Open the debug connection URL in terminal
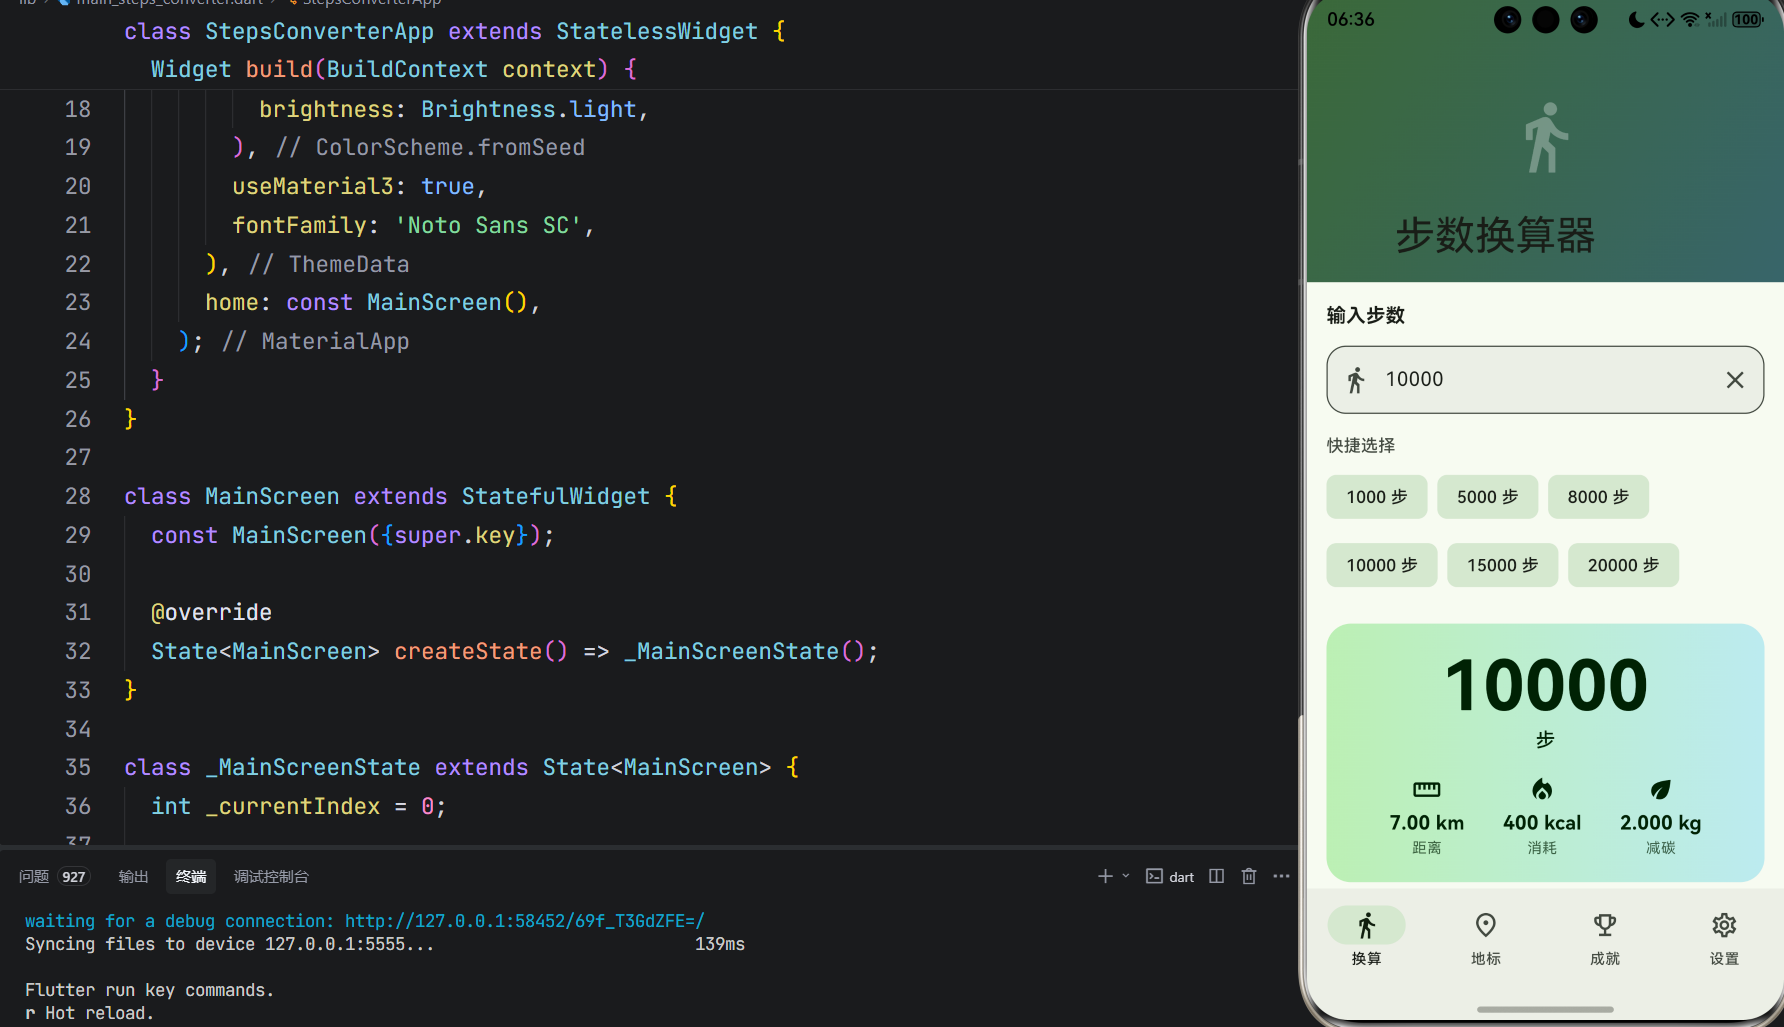Screen dimensions: 1784x1027 pyautogui.click(x=525, y=921)
